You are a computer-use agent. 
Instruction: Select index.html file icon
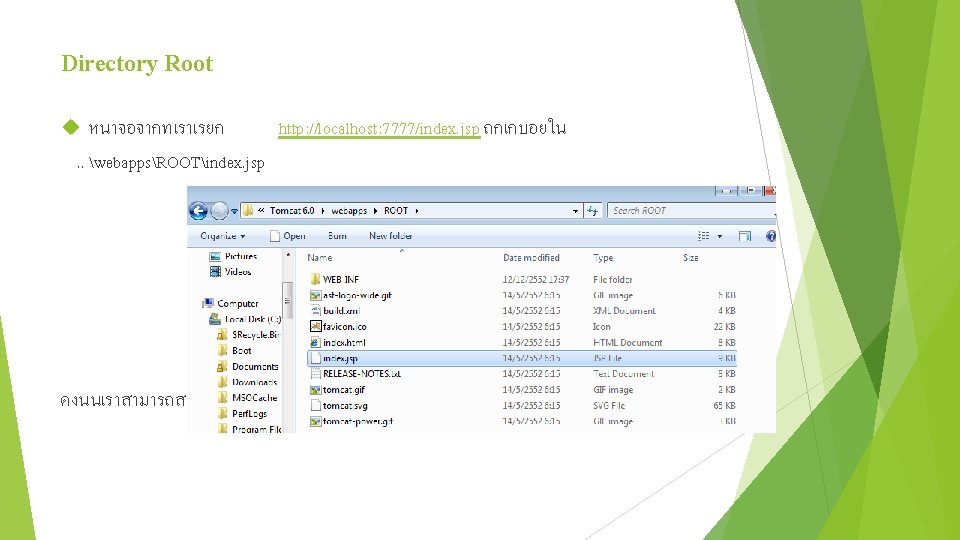pyautogui.click(x=315, y=342)
